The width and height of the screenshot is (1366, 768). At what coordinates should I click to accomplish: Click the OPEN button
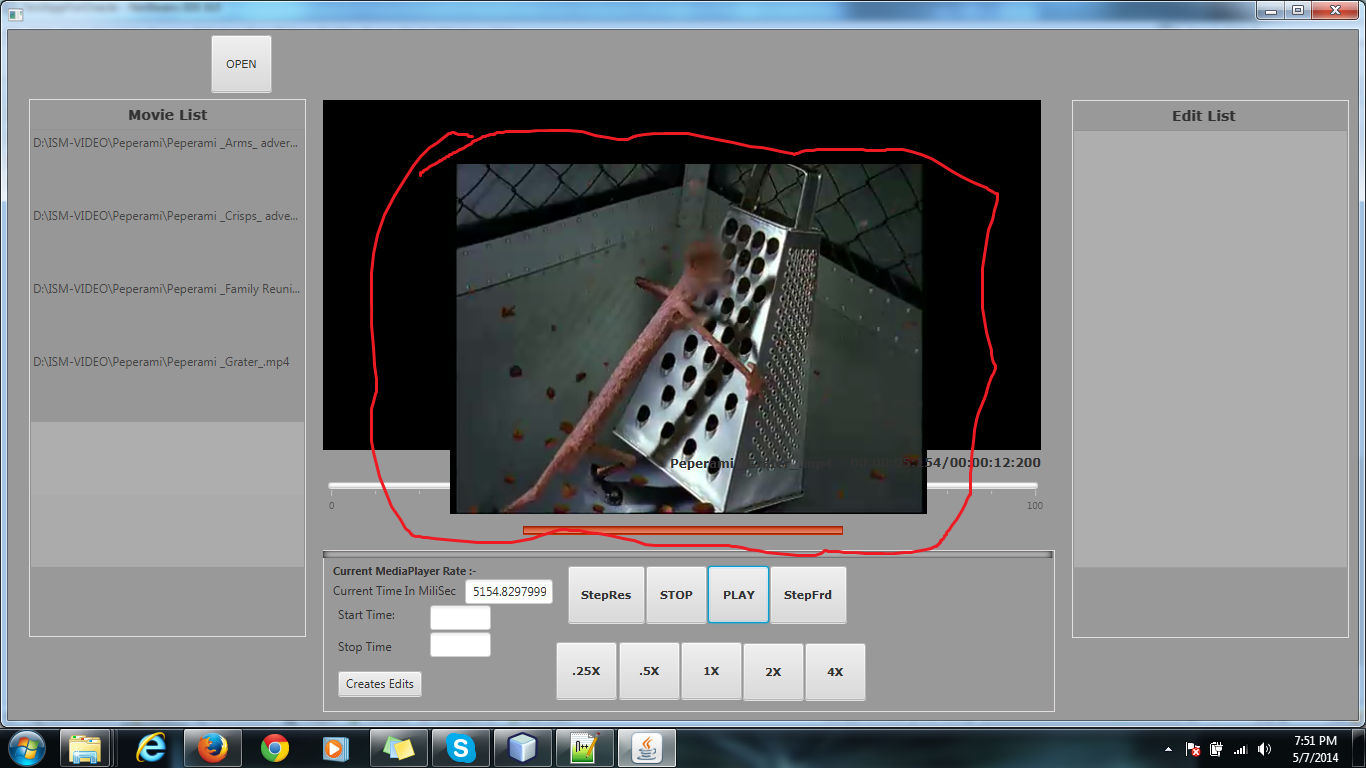pyautogui.click(x=241, y=64)
